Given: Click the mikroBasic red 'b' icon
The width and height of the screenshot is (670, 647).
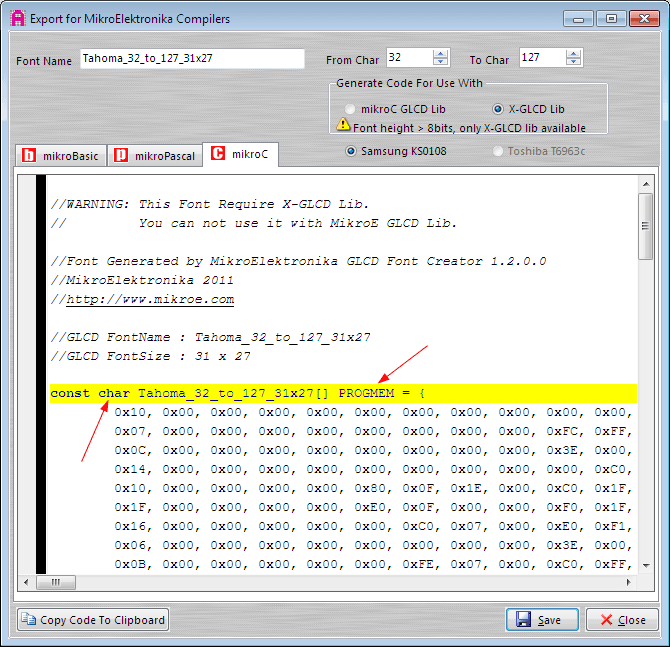Looking at the screenshot, I should pos(29,155).
